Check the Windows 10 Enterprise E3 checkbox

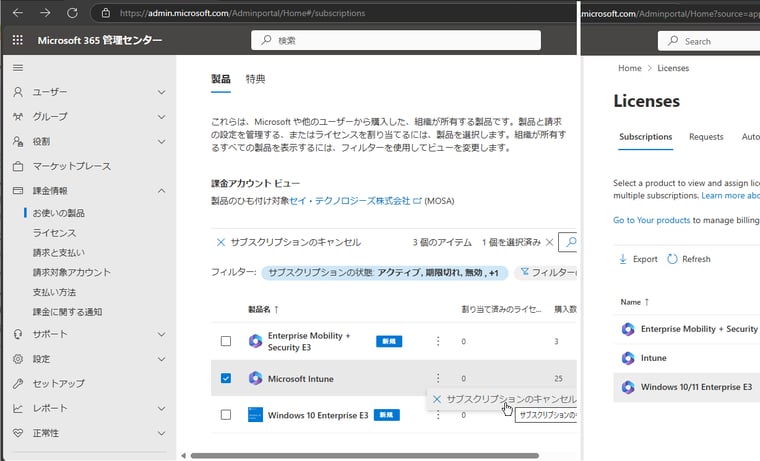pyautogui.click(x=226, y=415)
